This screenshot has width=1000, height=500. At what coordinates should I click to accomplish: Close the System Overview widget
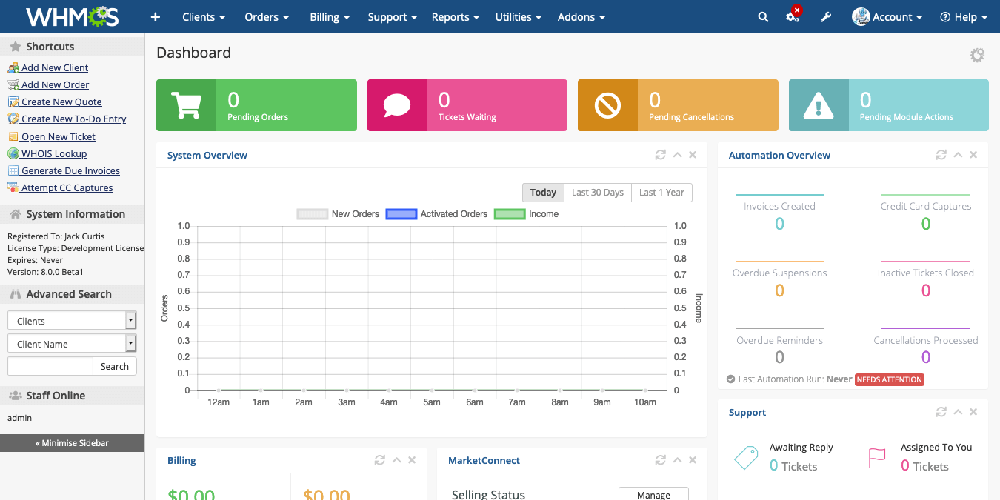click(x=693, y=155)
